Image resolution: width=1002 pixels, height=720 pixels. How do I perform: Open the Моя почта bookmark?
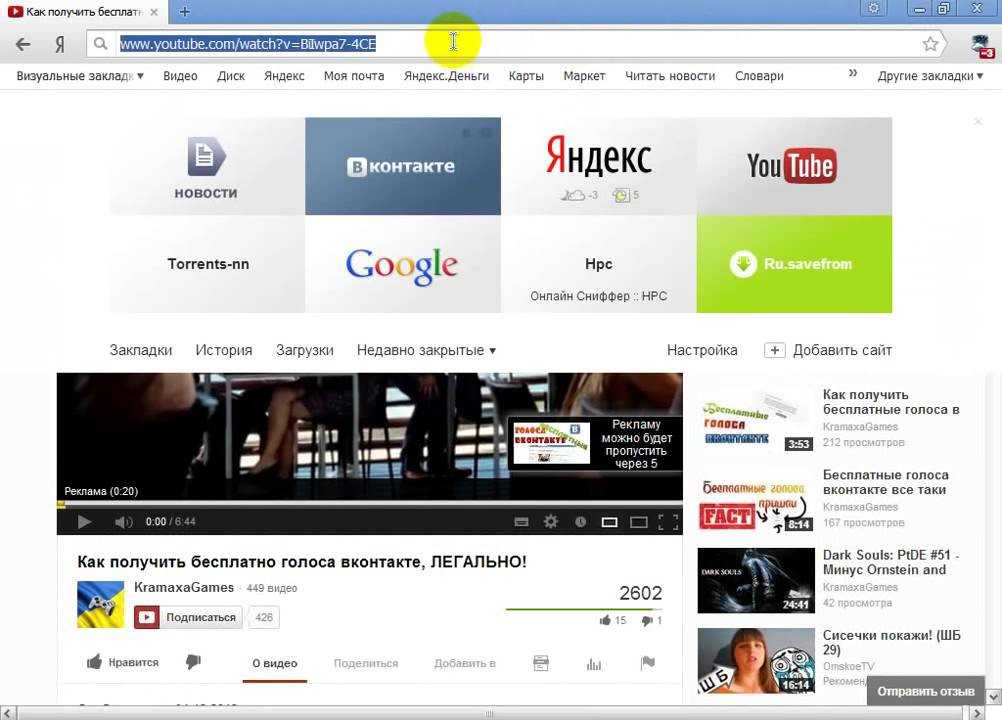(x=354, y=76)
